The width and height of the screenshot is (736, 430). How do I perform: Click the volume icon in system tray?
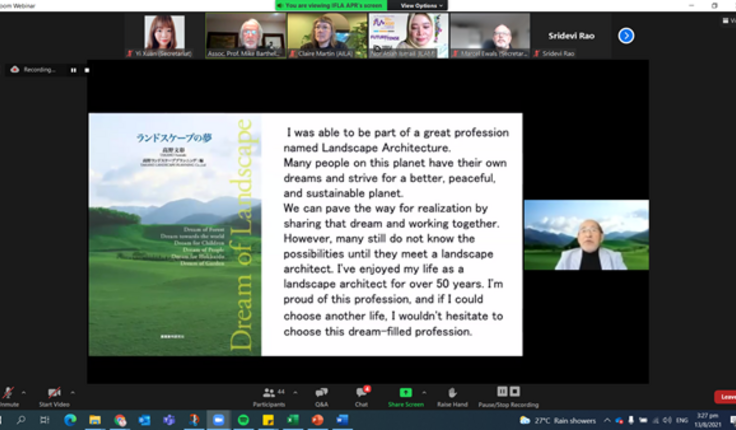point(667,421)
